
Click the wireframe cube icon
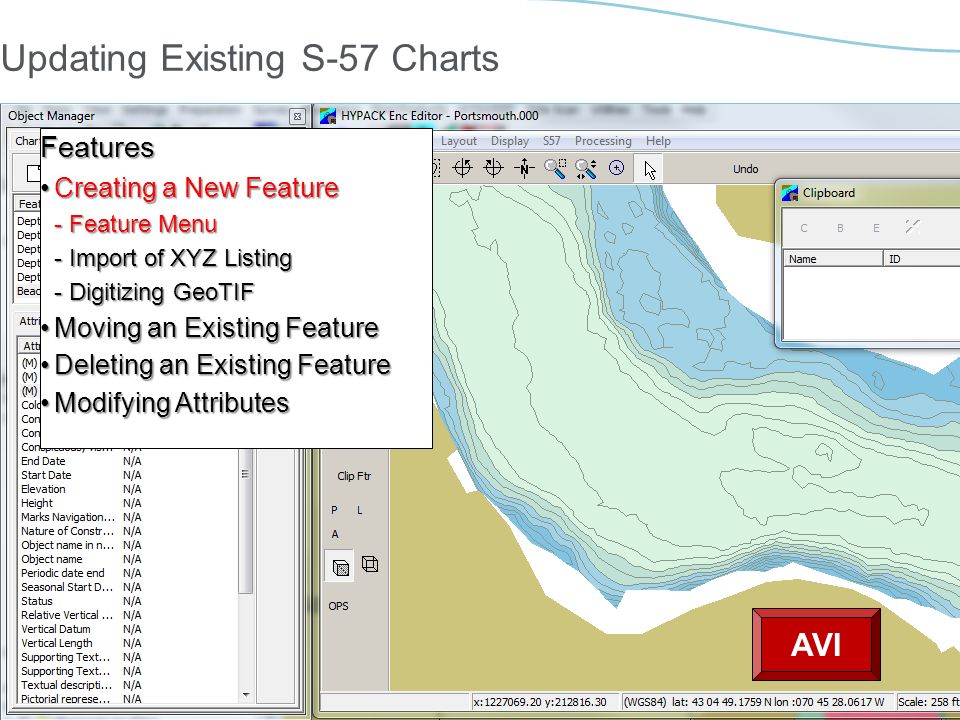tap(370, 564)
